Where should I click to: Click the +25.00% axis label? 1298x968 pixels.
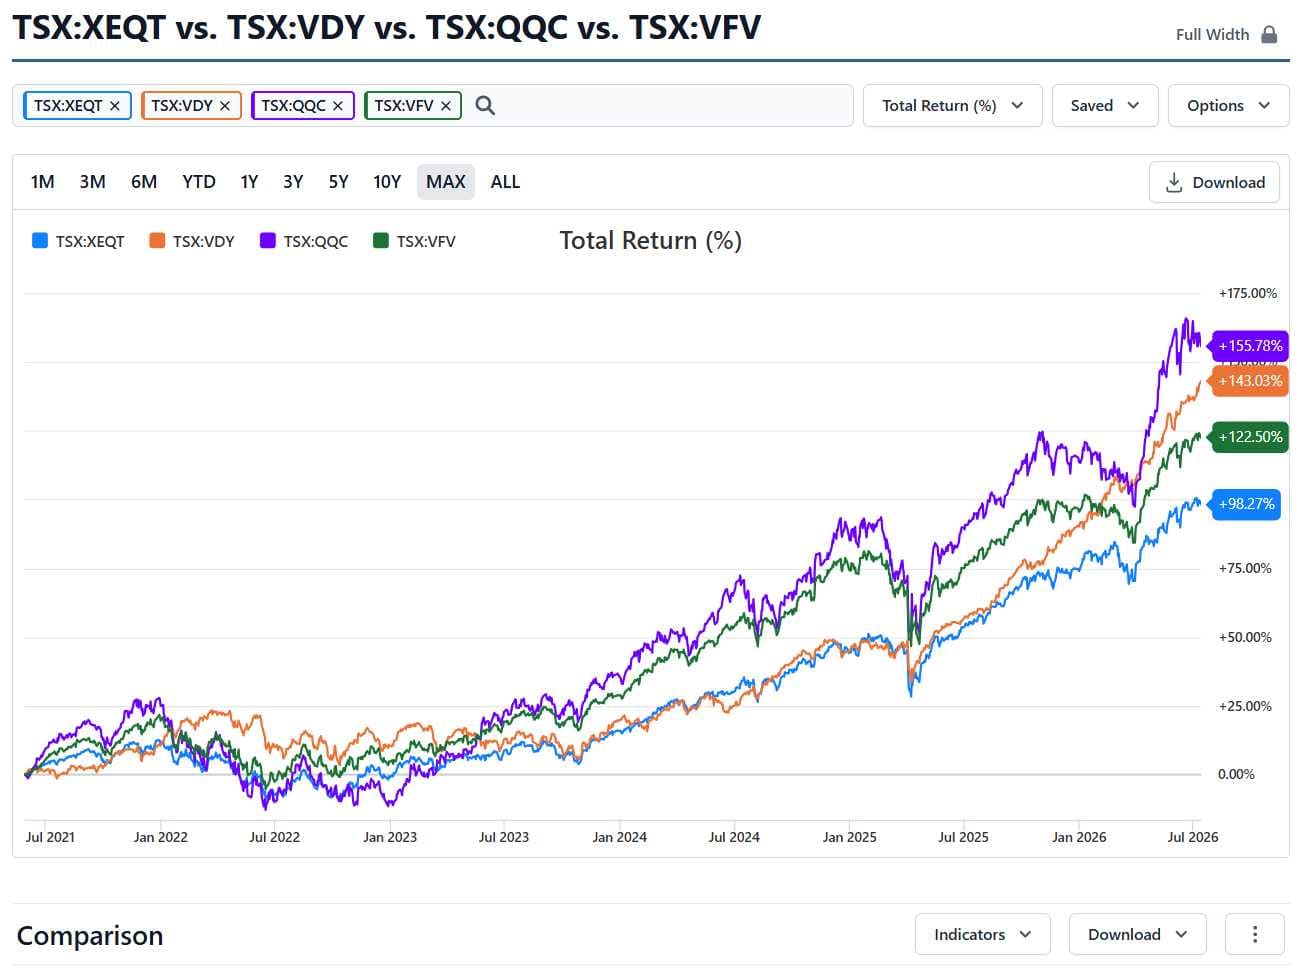[x=1245, y=706]
